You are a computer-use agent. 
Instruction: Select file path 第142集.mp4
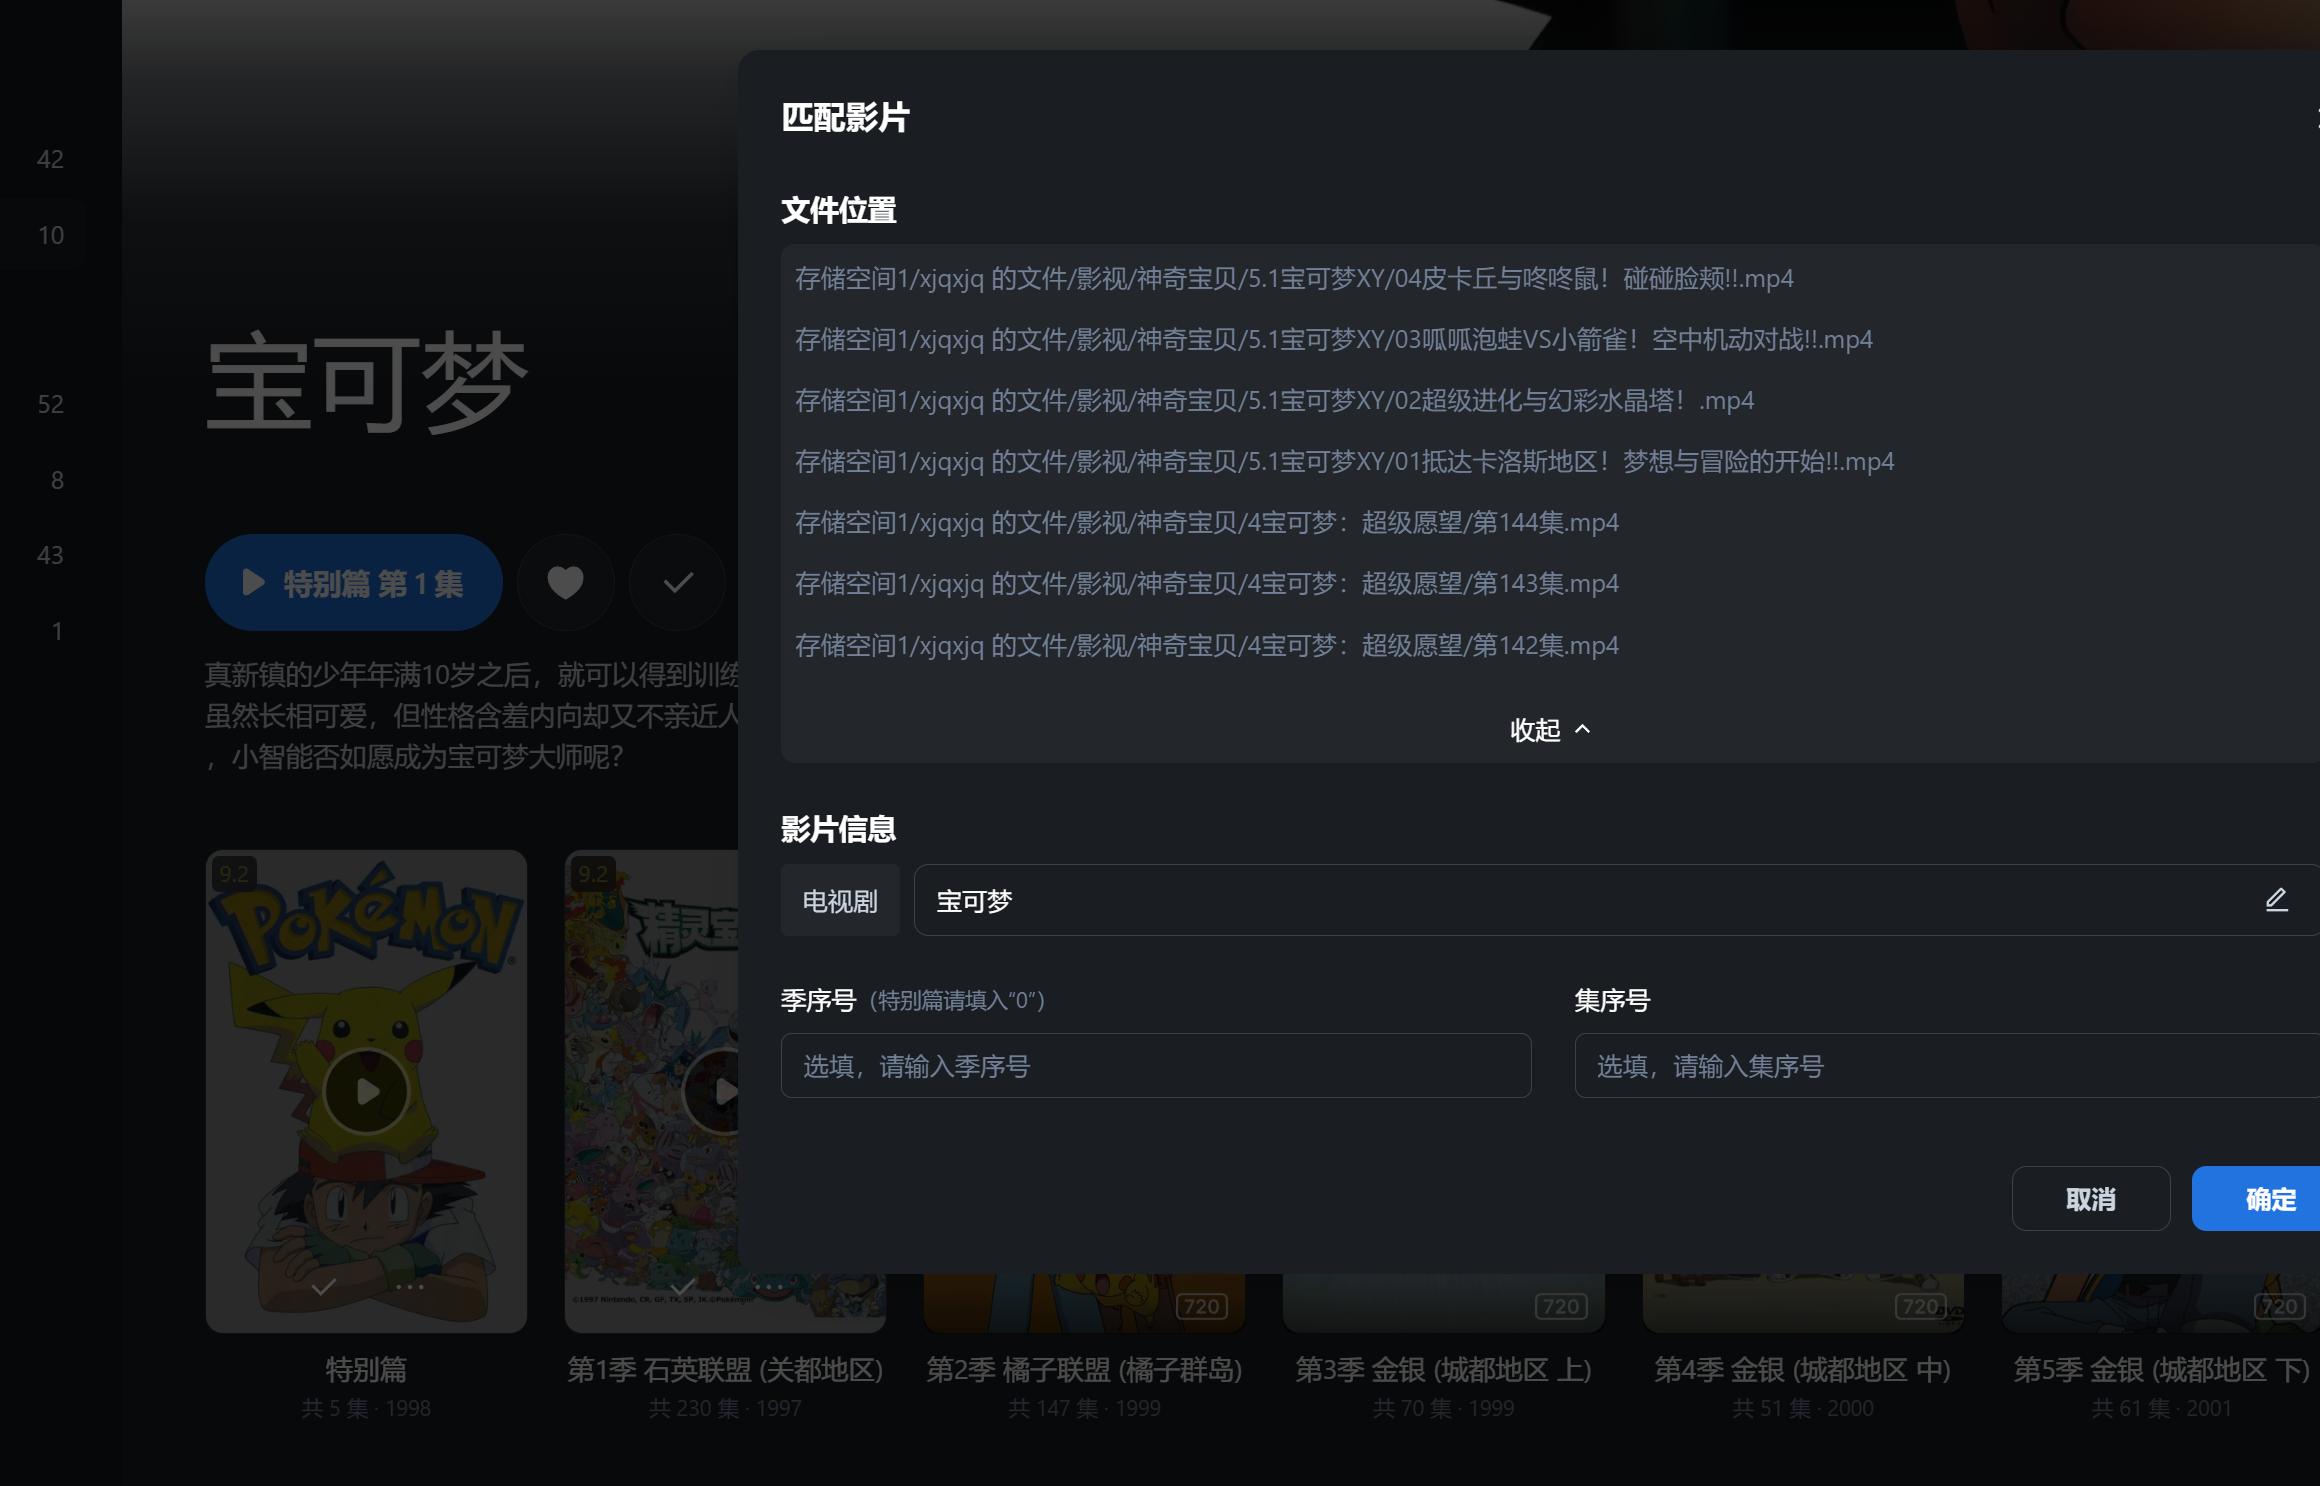(1206, 646)
